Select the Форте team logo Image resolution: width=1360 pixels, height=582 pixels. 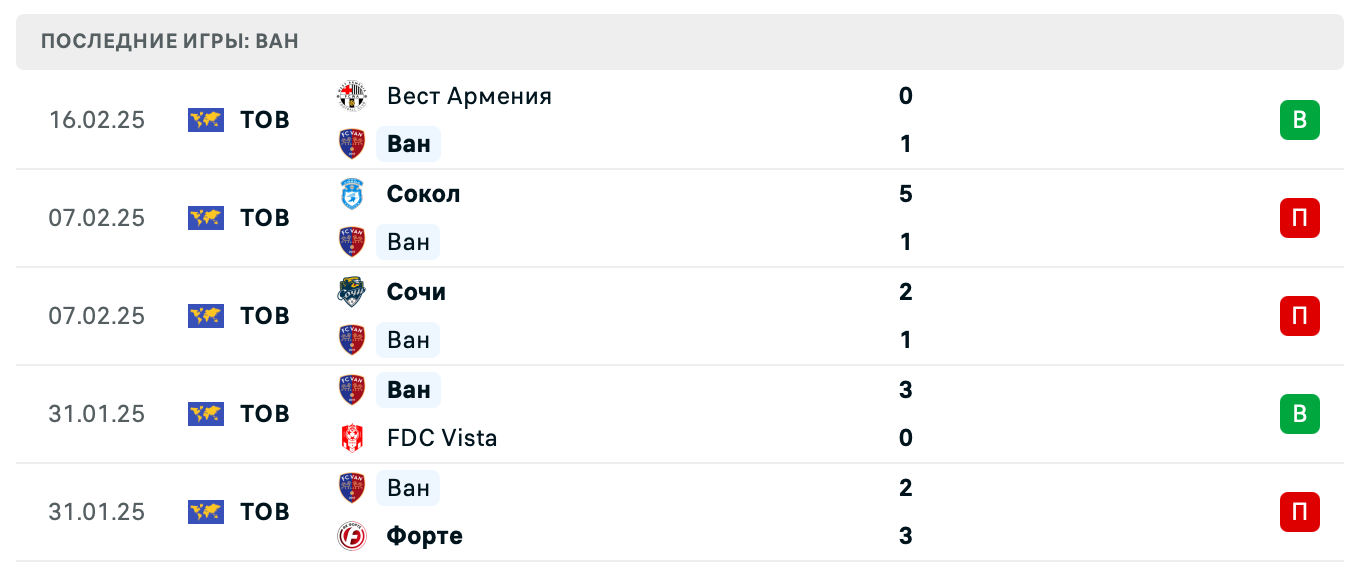coord(352,536)
